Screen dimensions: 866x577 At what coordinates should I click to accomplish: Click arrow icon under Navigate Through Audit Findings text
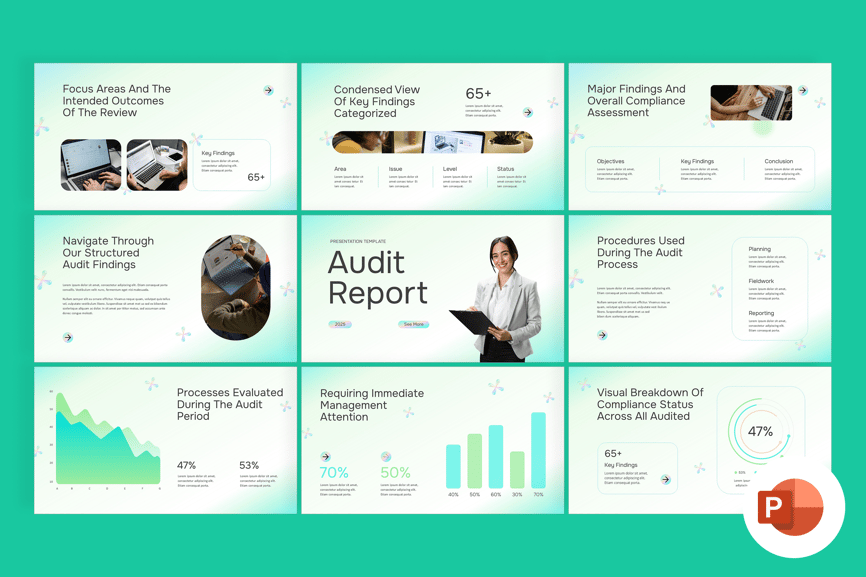tap(68, 338)
